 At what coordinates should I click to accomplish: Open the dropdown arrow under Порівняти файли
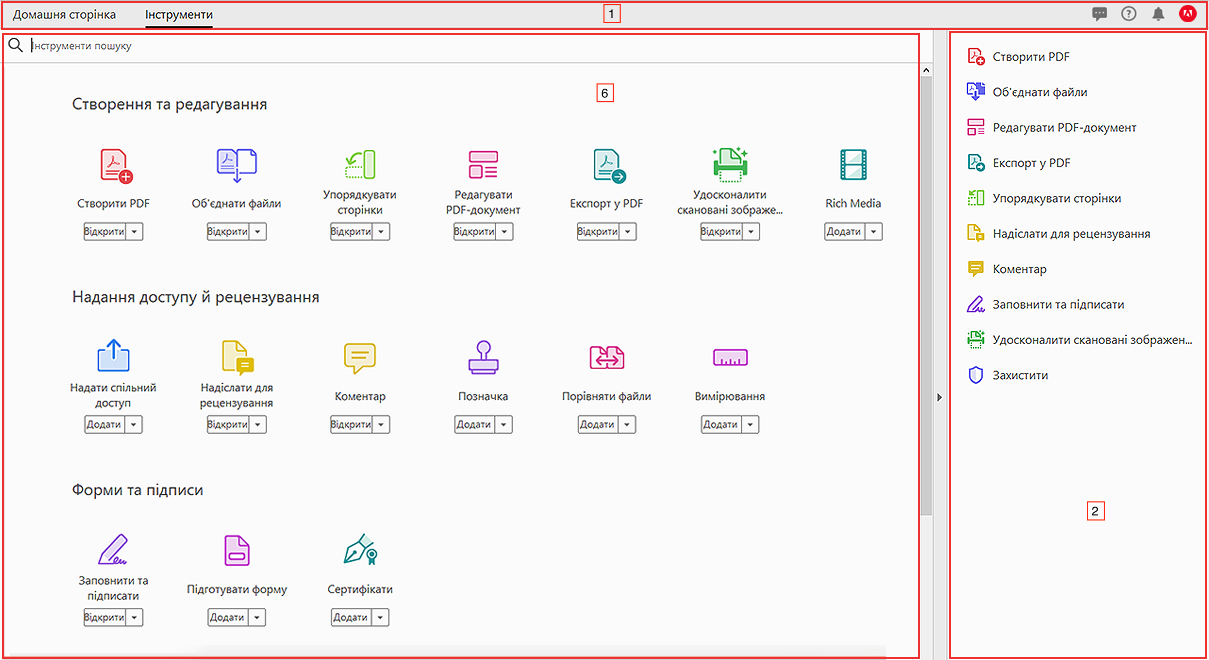click(x=627, y=425)
